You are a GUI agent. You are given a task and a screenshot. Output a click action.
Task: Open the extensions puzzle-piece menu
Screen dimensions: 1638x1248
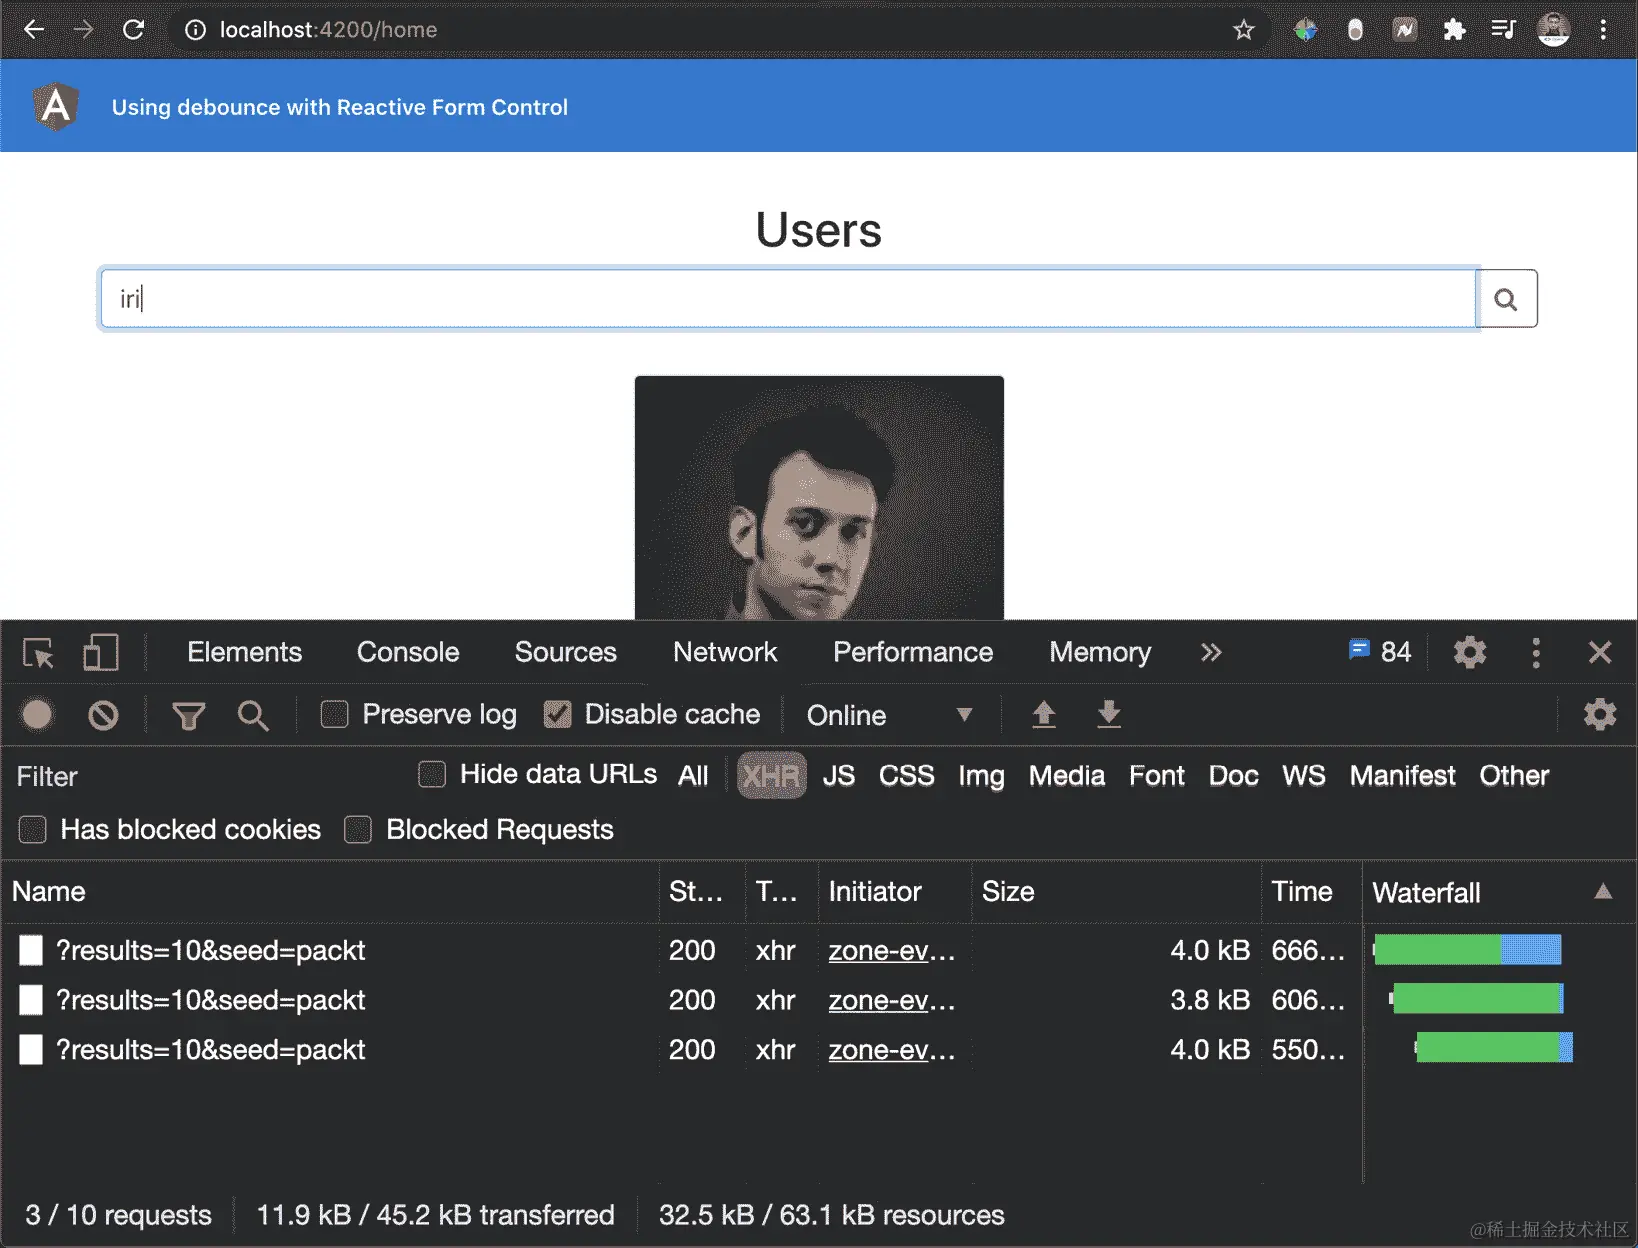pos(1454,30)
